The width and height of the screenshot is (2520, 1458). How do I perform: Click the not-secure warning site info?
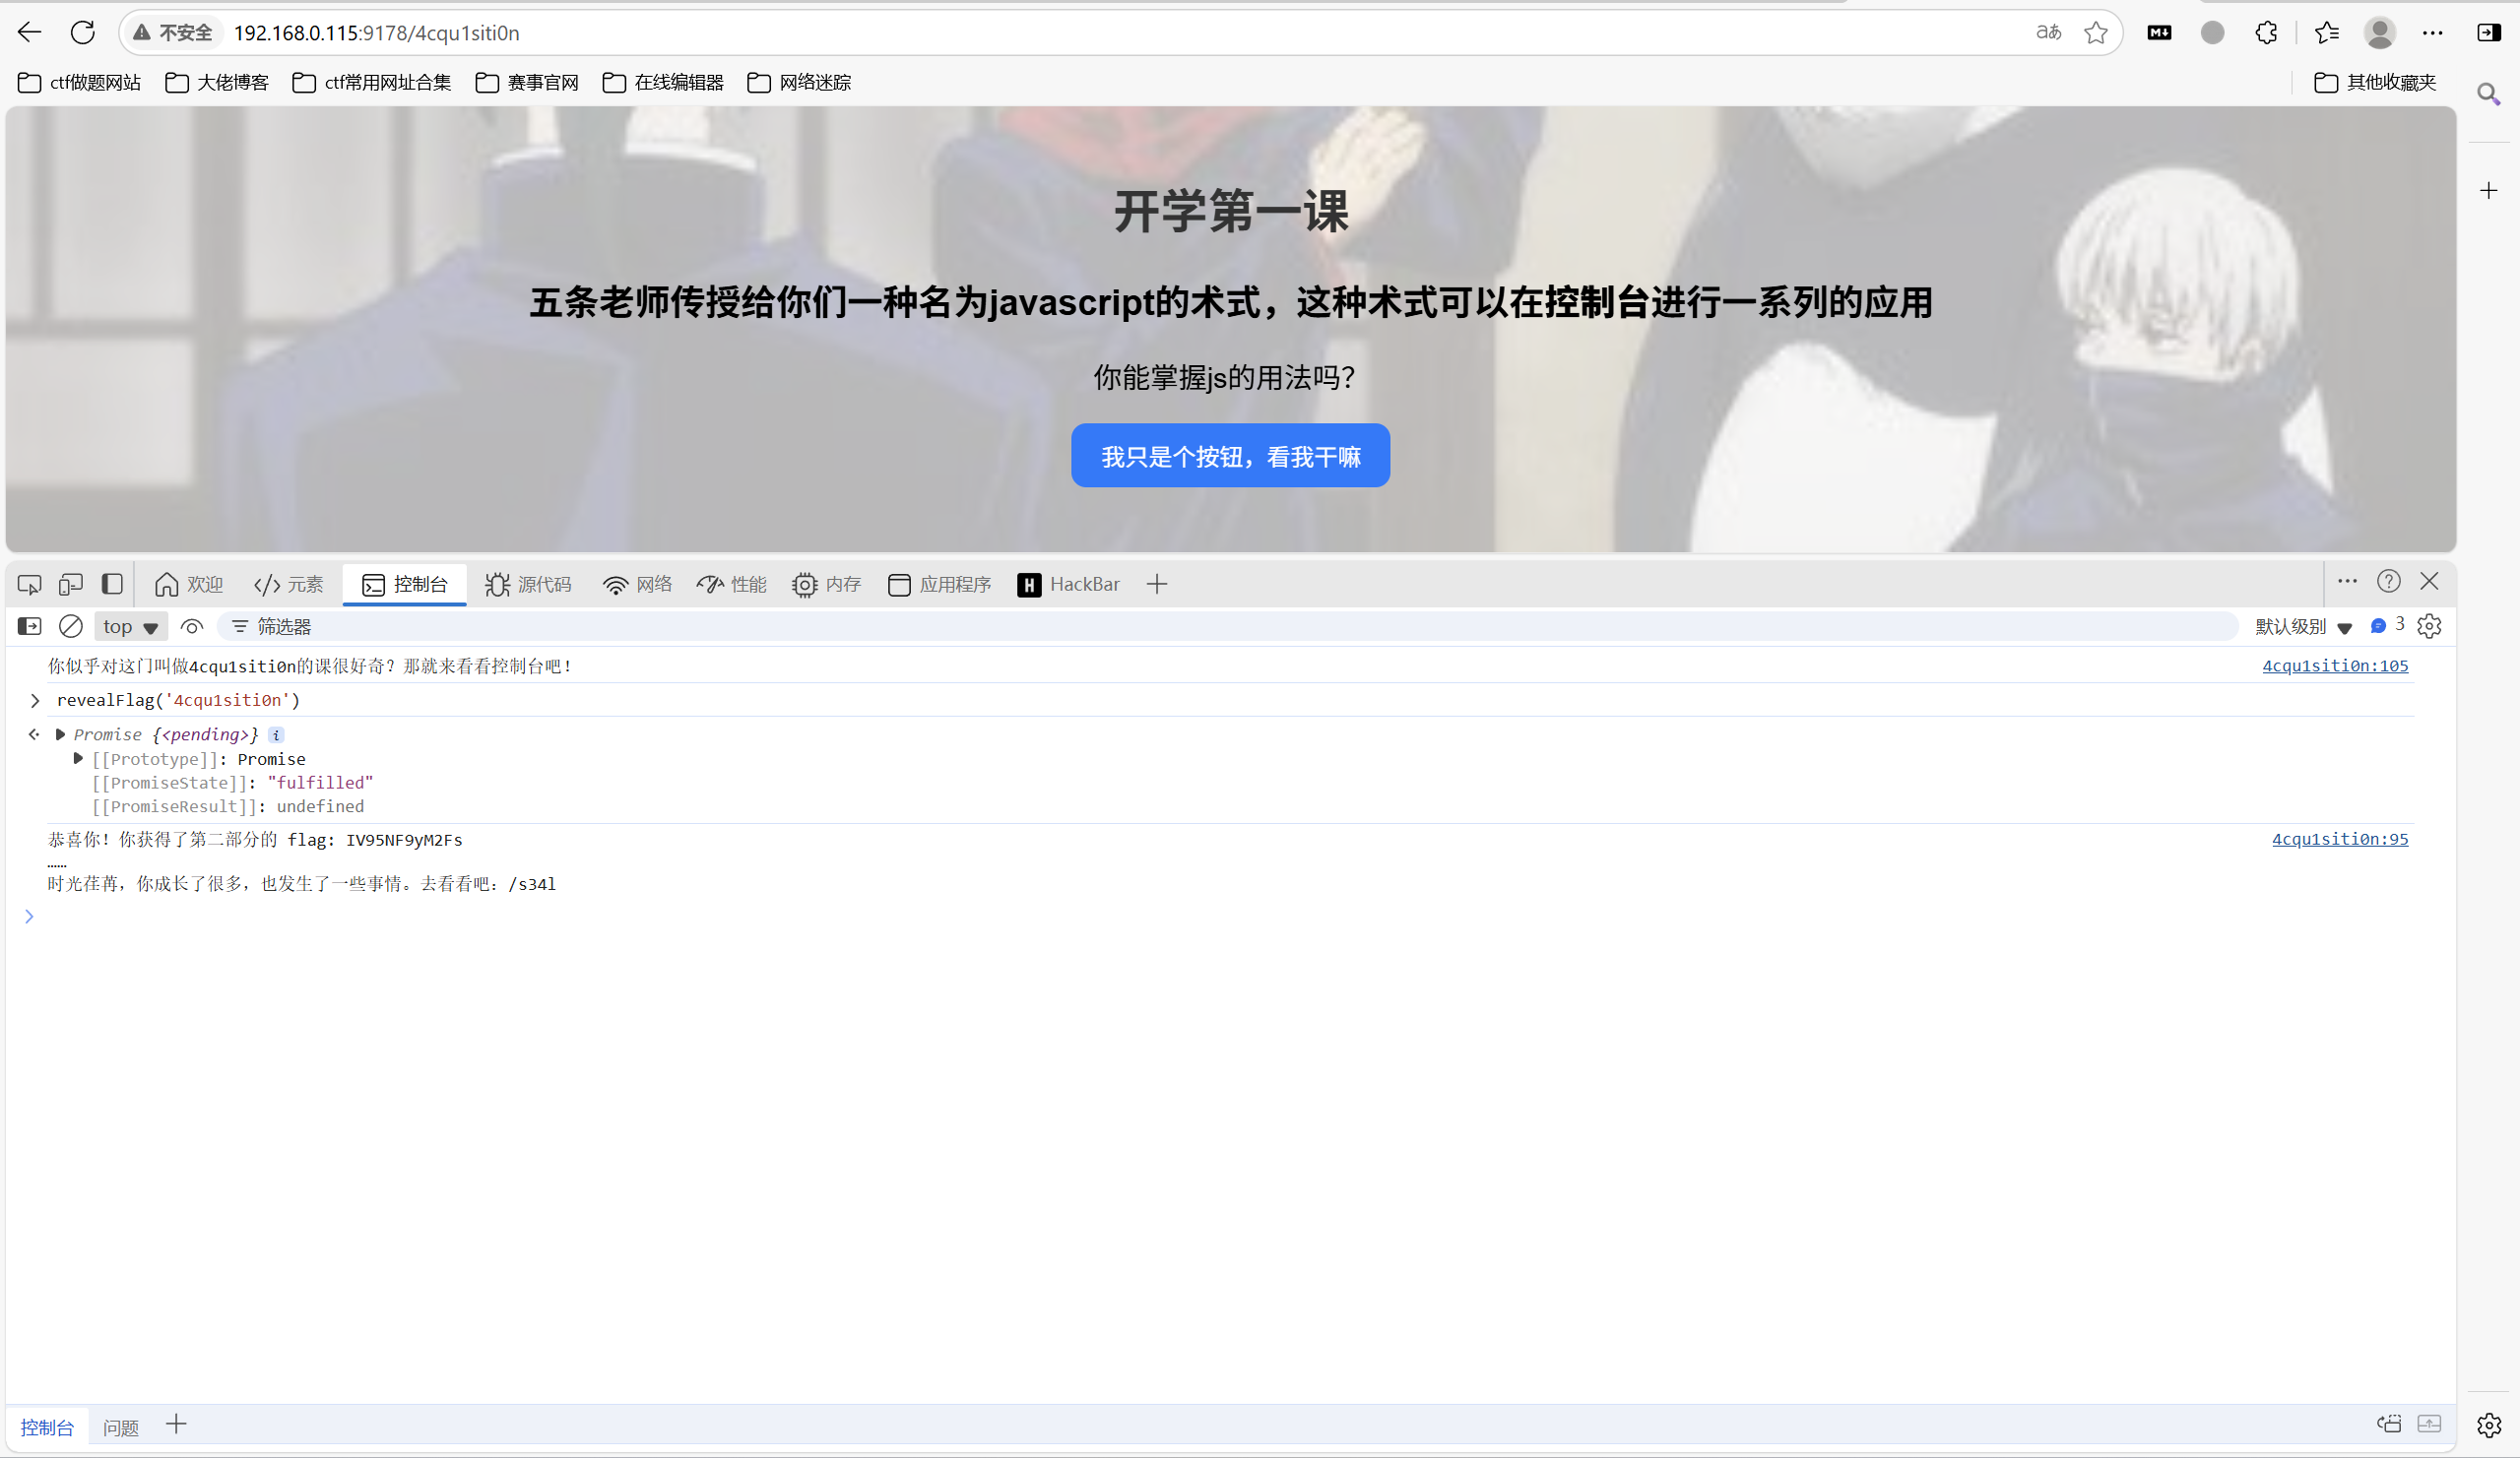pos(172,33)
